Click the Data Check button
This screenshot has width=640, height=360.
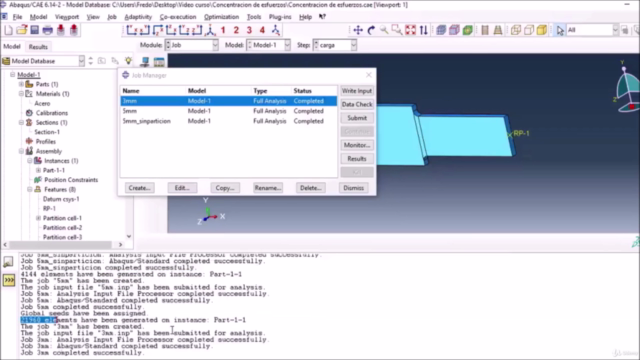pos(357,104)
